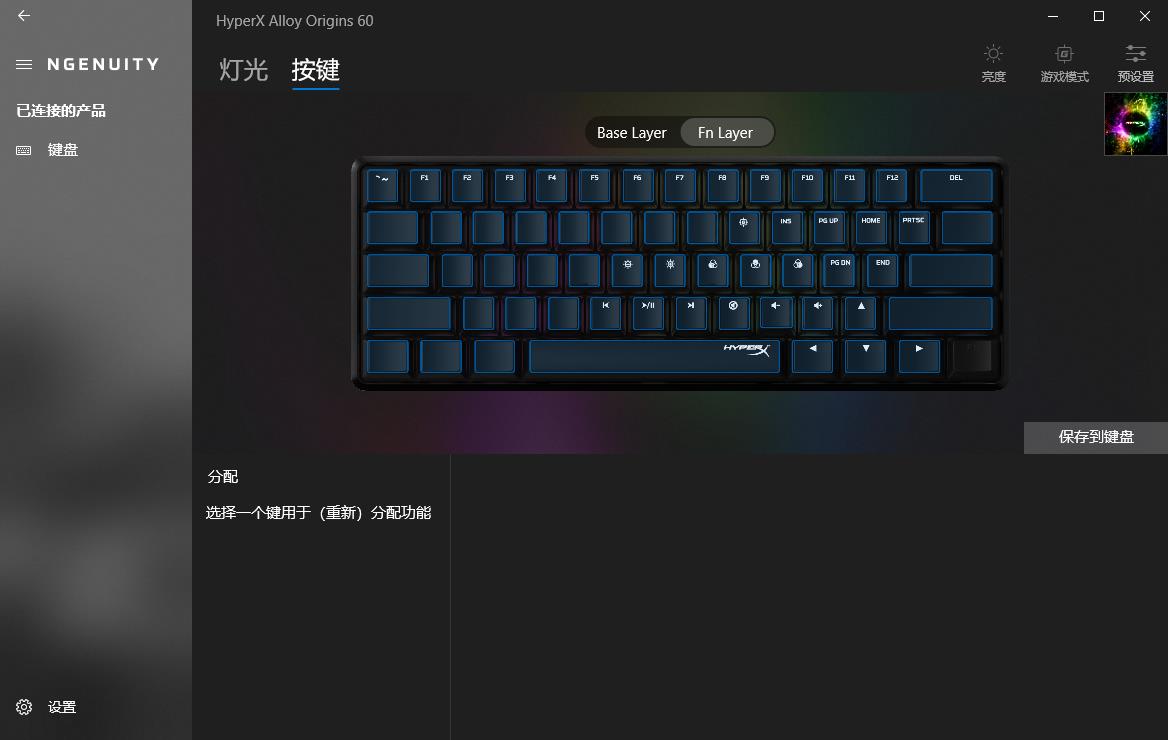Switch to Base Layer toggle
The height and width of the screenshot is (740, 1168).
pyautogui.click(x=632, y=133)
